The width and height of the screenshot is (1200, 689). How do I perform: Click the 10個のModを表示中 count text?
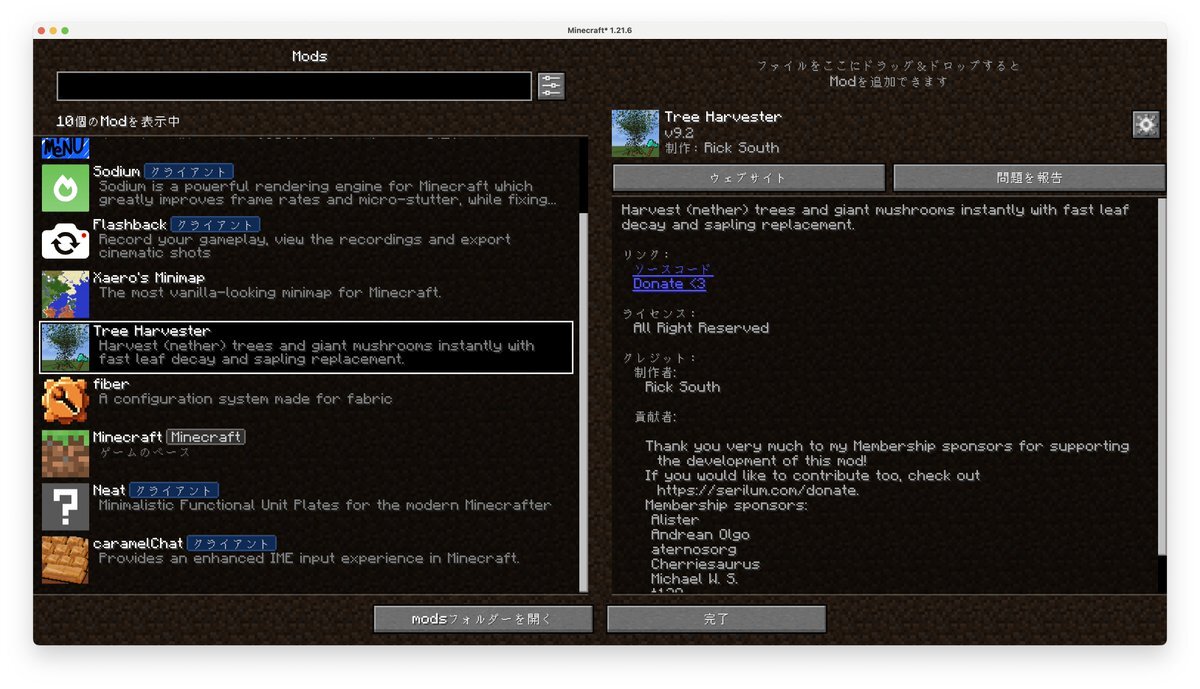click(118, 121)
